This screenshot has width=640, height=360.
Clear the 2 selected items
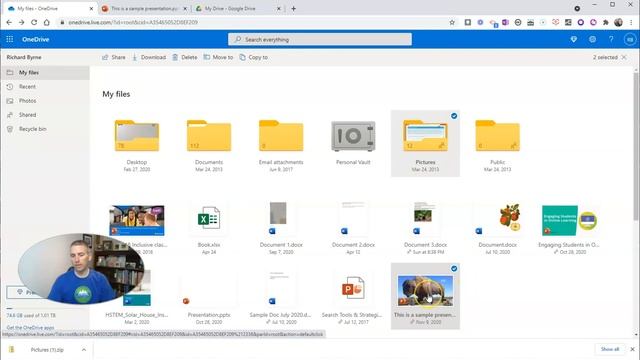point(624,57)
